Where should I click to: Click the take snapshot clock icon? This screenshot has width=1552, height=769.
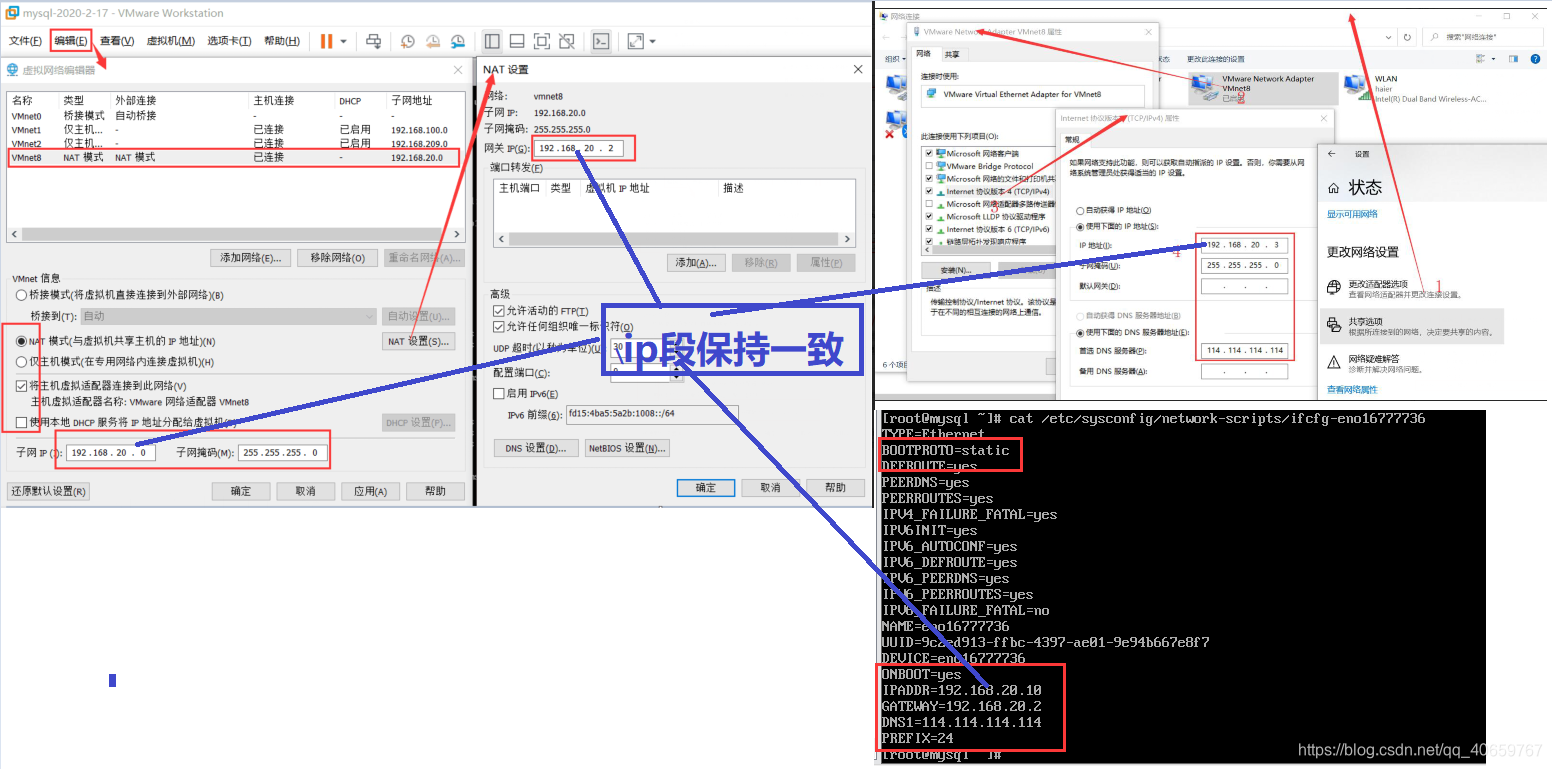point(408,41)
